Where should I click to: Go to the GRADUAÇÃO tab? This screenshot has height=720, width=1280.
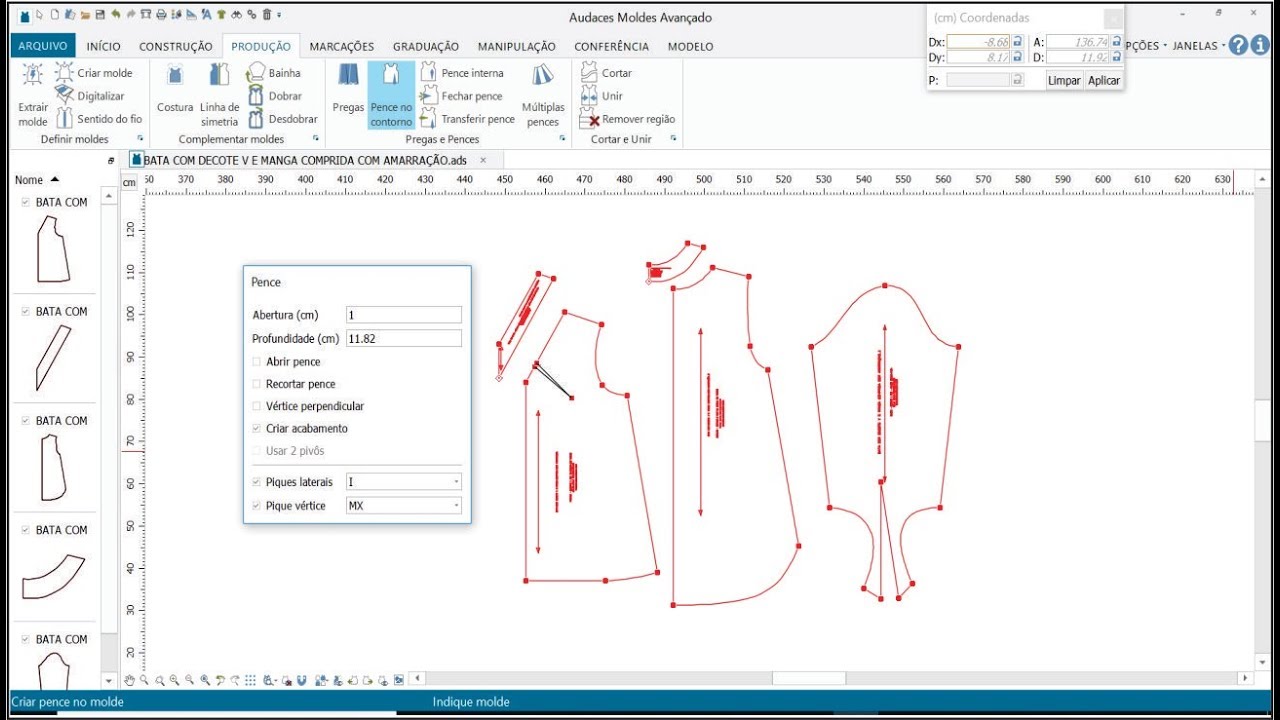click(426, 46)
